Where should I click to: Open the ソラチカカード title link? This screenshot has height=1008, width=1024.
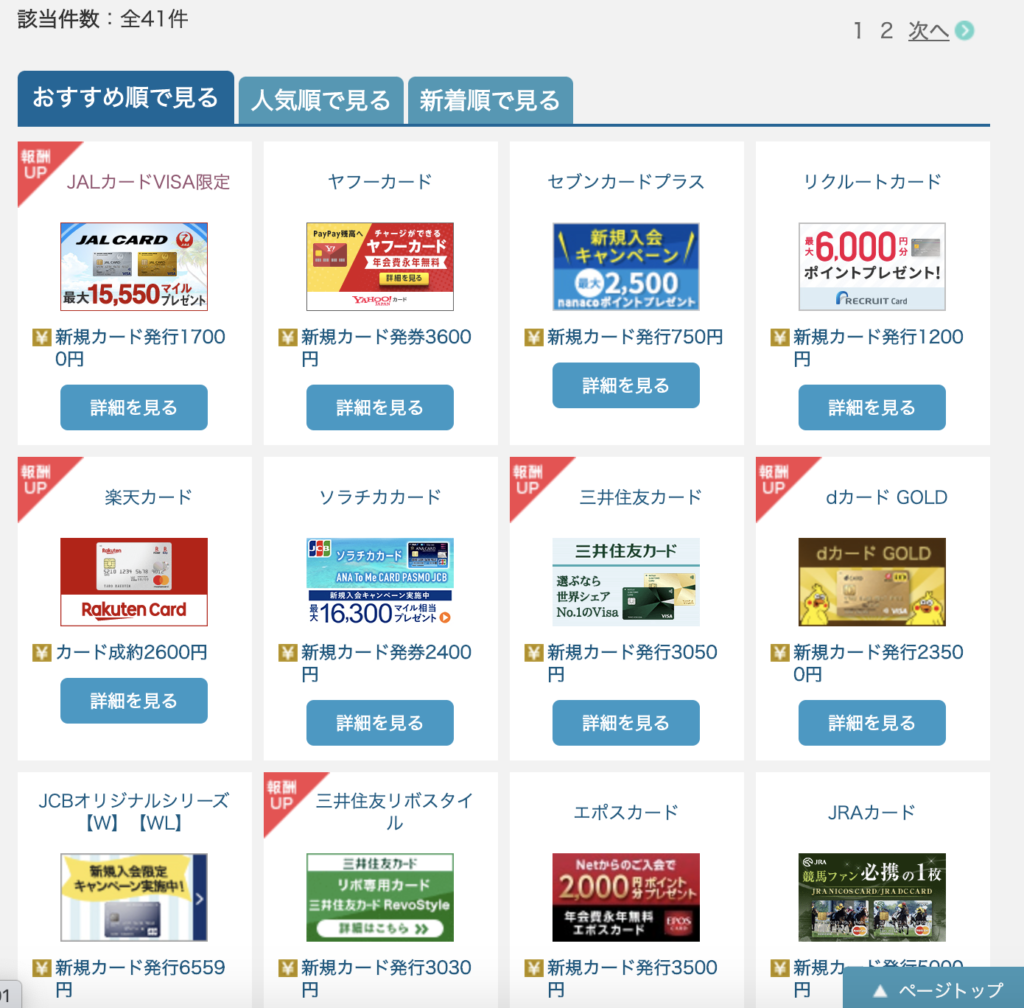point(380,497)
